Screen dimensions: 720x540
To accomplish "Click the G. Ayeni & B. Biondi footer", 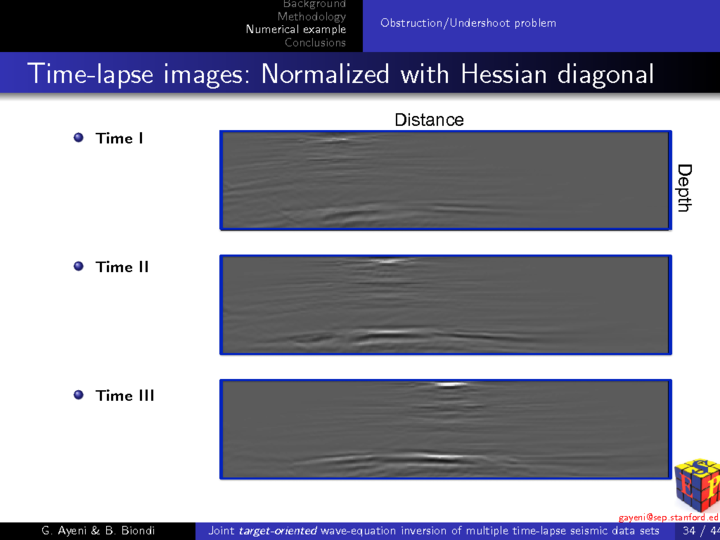I will pyautogui.click(x=96, y=531).
